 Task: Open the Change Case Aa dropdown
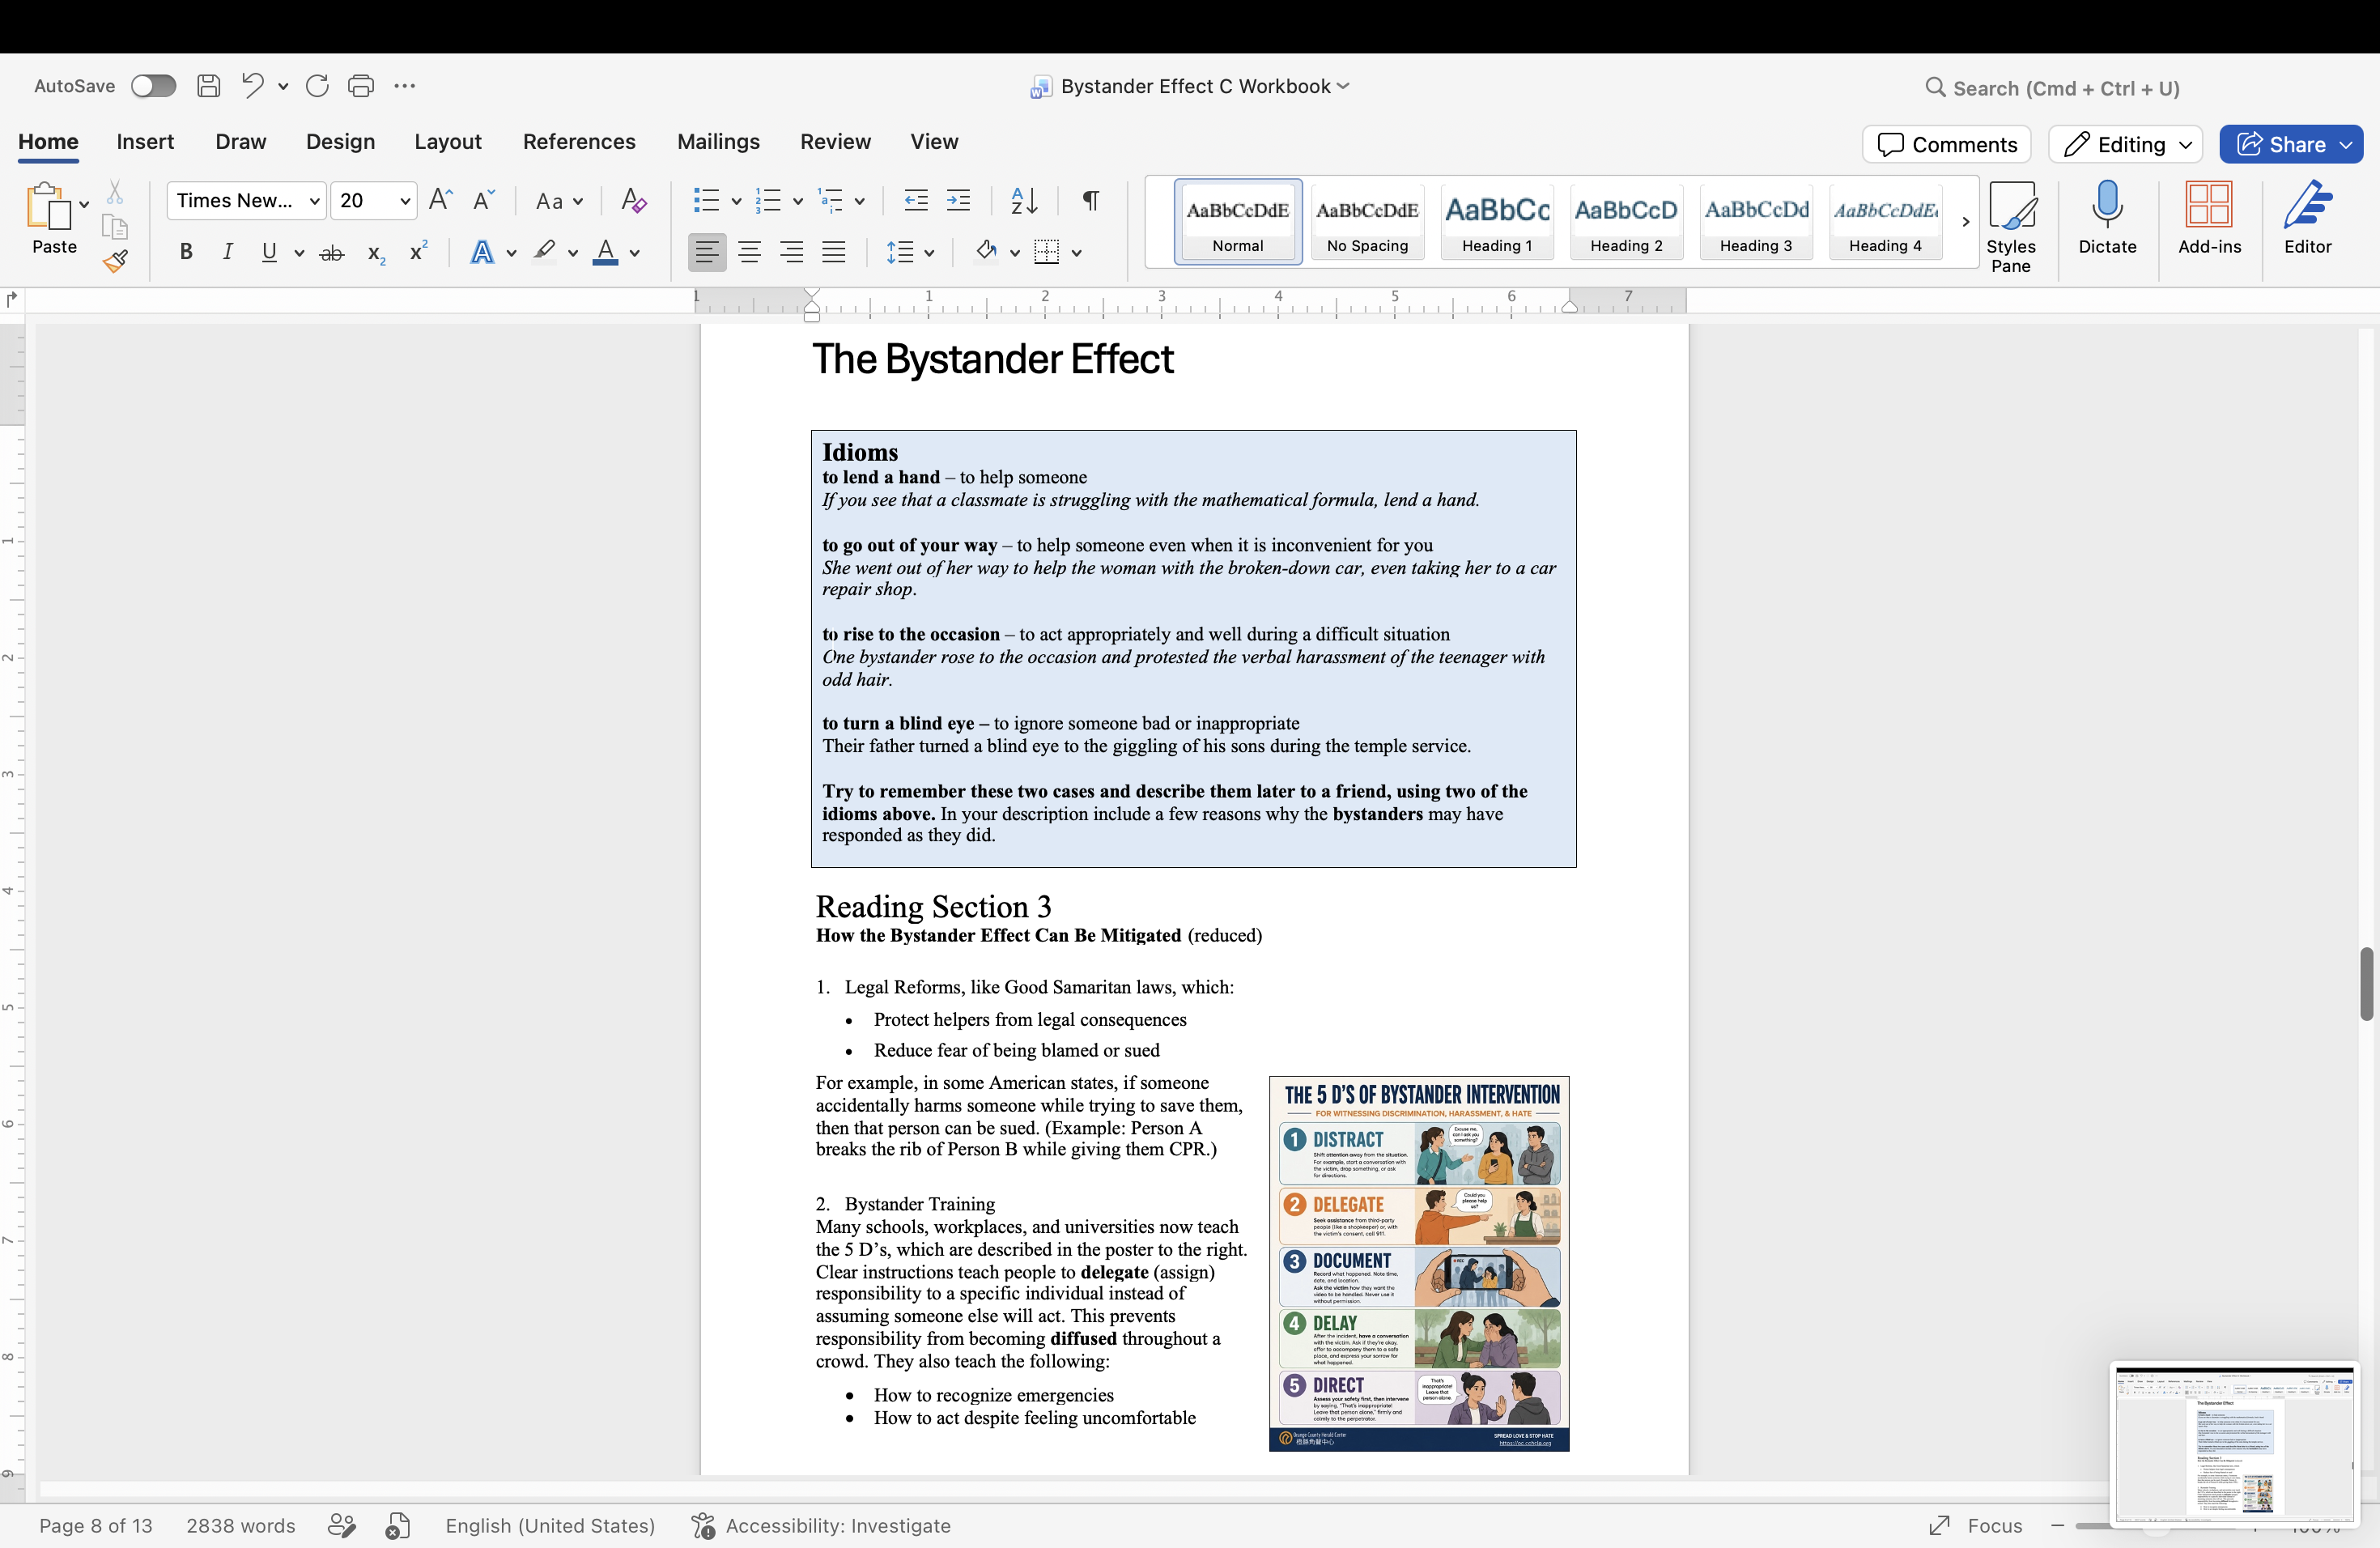click(x=559, y=201)
